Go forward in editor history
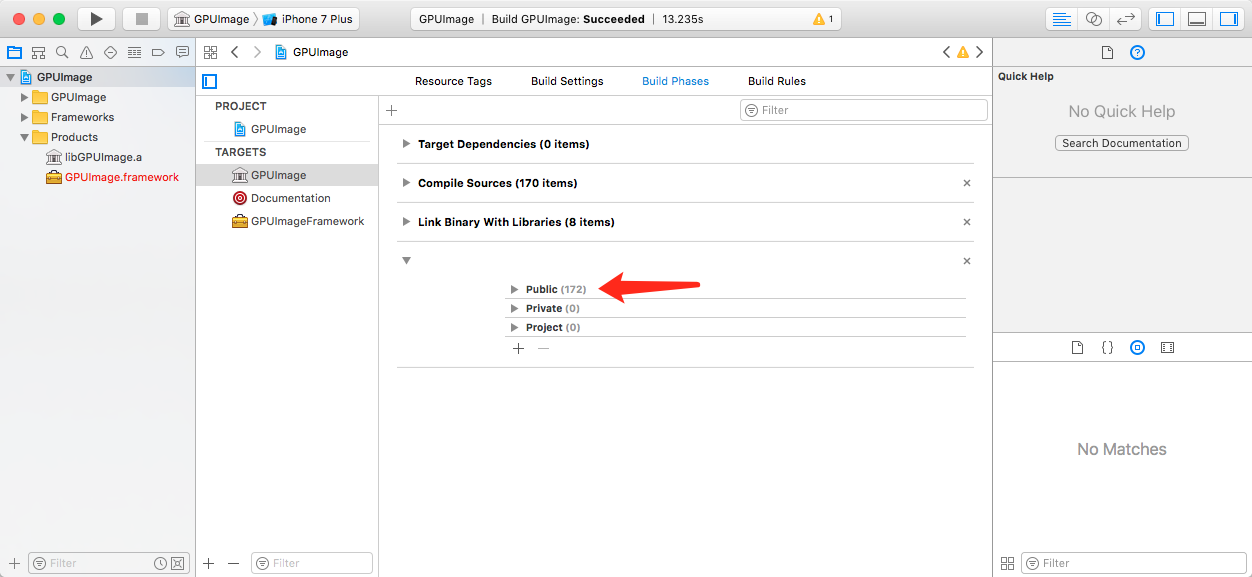 click(x=258, y=52)
